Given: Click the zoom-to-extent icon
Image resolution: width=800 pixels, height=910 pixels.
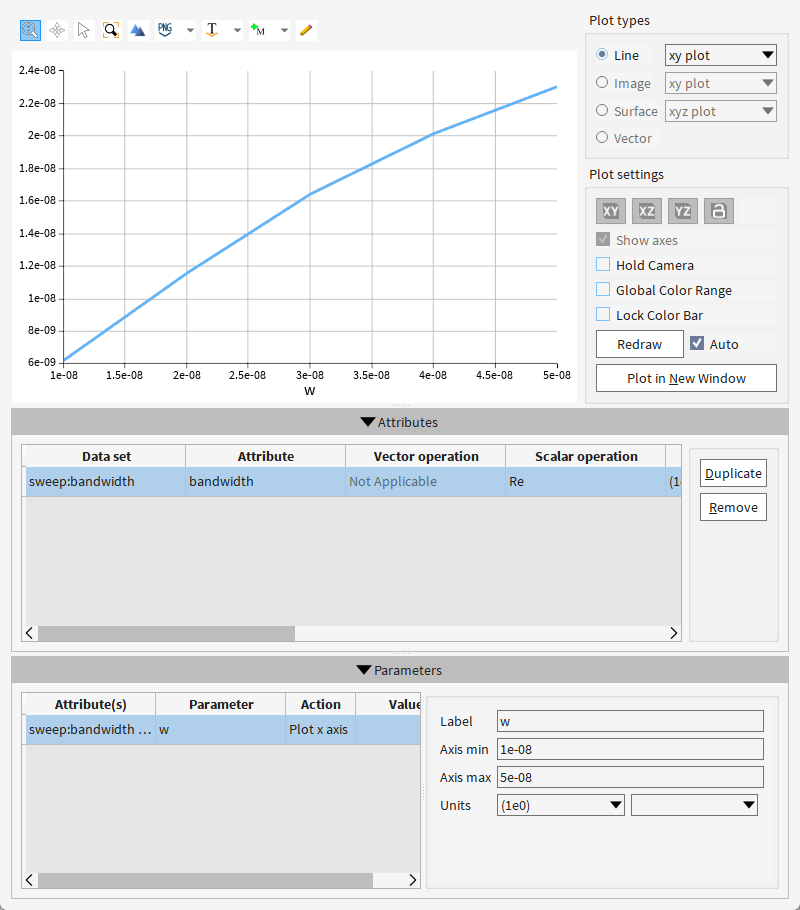Looking at the screenshot, I should point(110,30).
